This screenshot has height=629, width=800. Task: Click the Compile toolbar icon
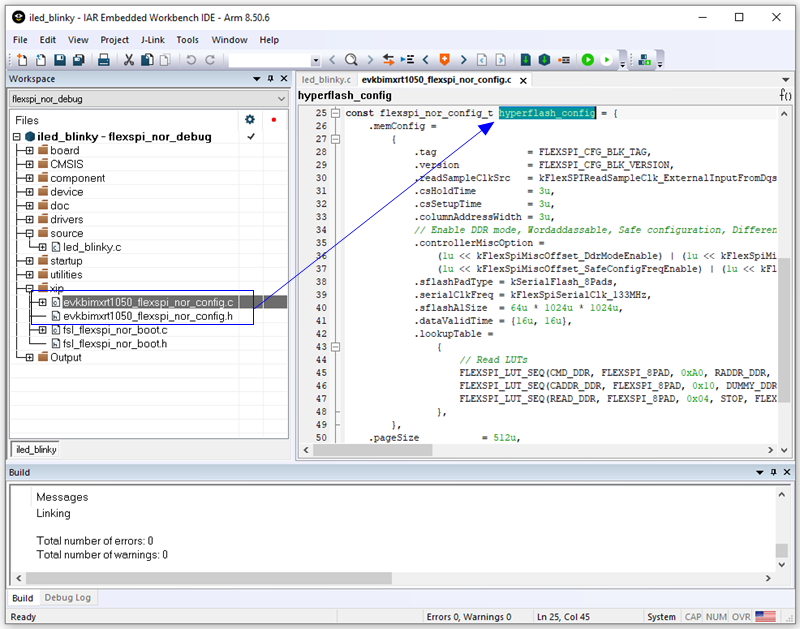(527, 60)
